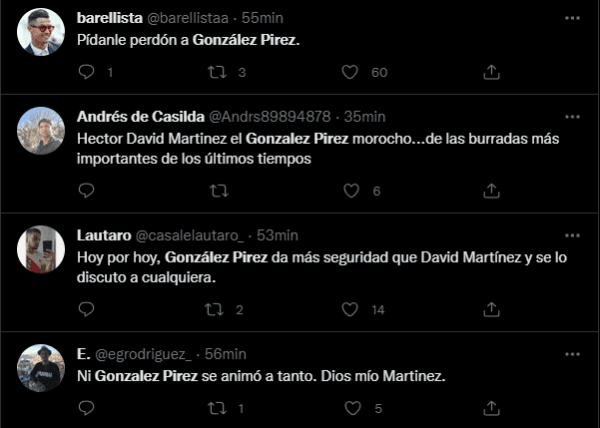The width and height of the screenshot is (600, 428).
Task: Open more options on Andrés de Casilda's tweet
Action: pos(570,115)
